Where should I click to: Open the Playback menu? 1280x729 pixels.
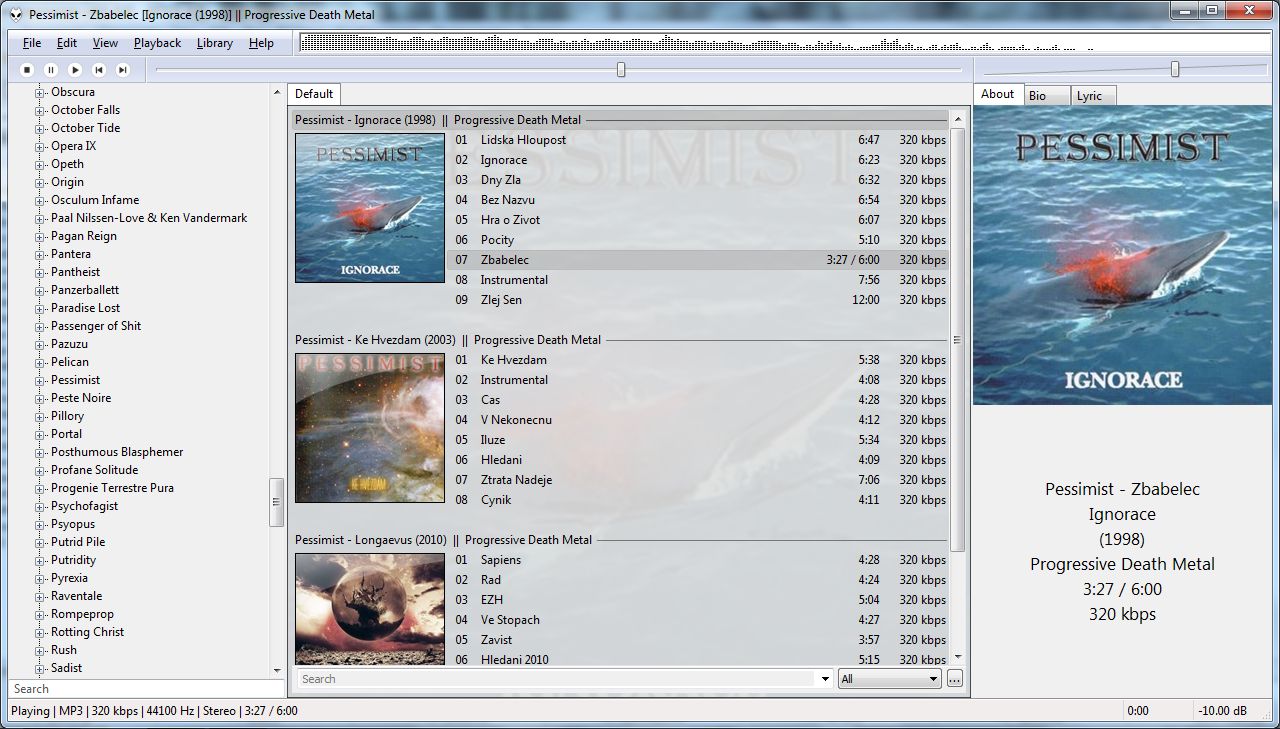pyautogui.click(x=157, y=43)
